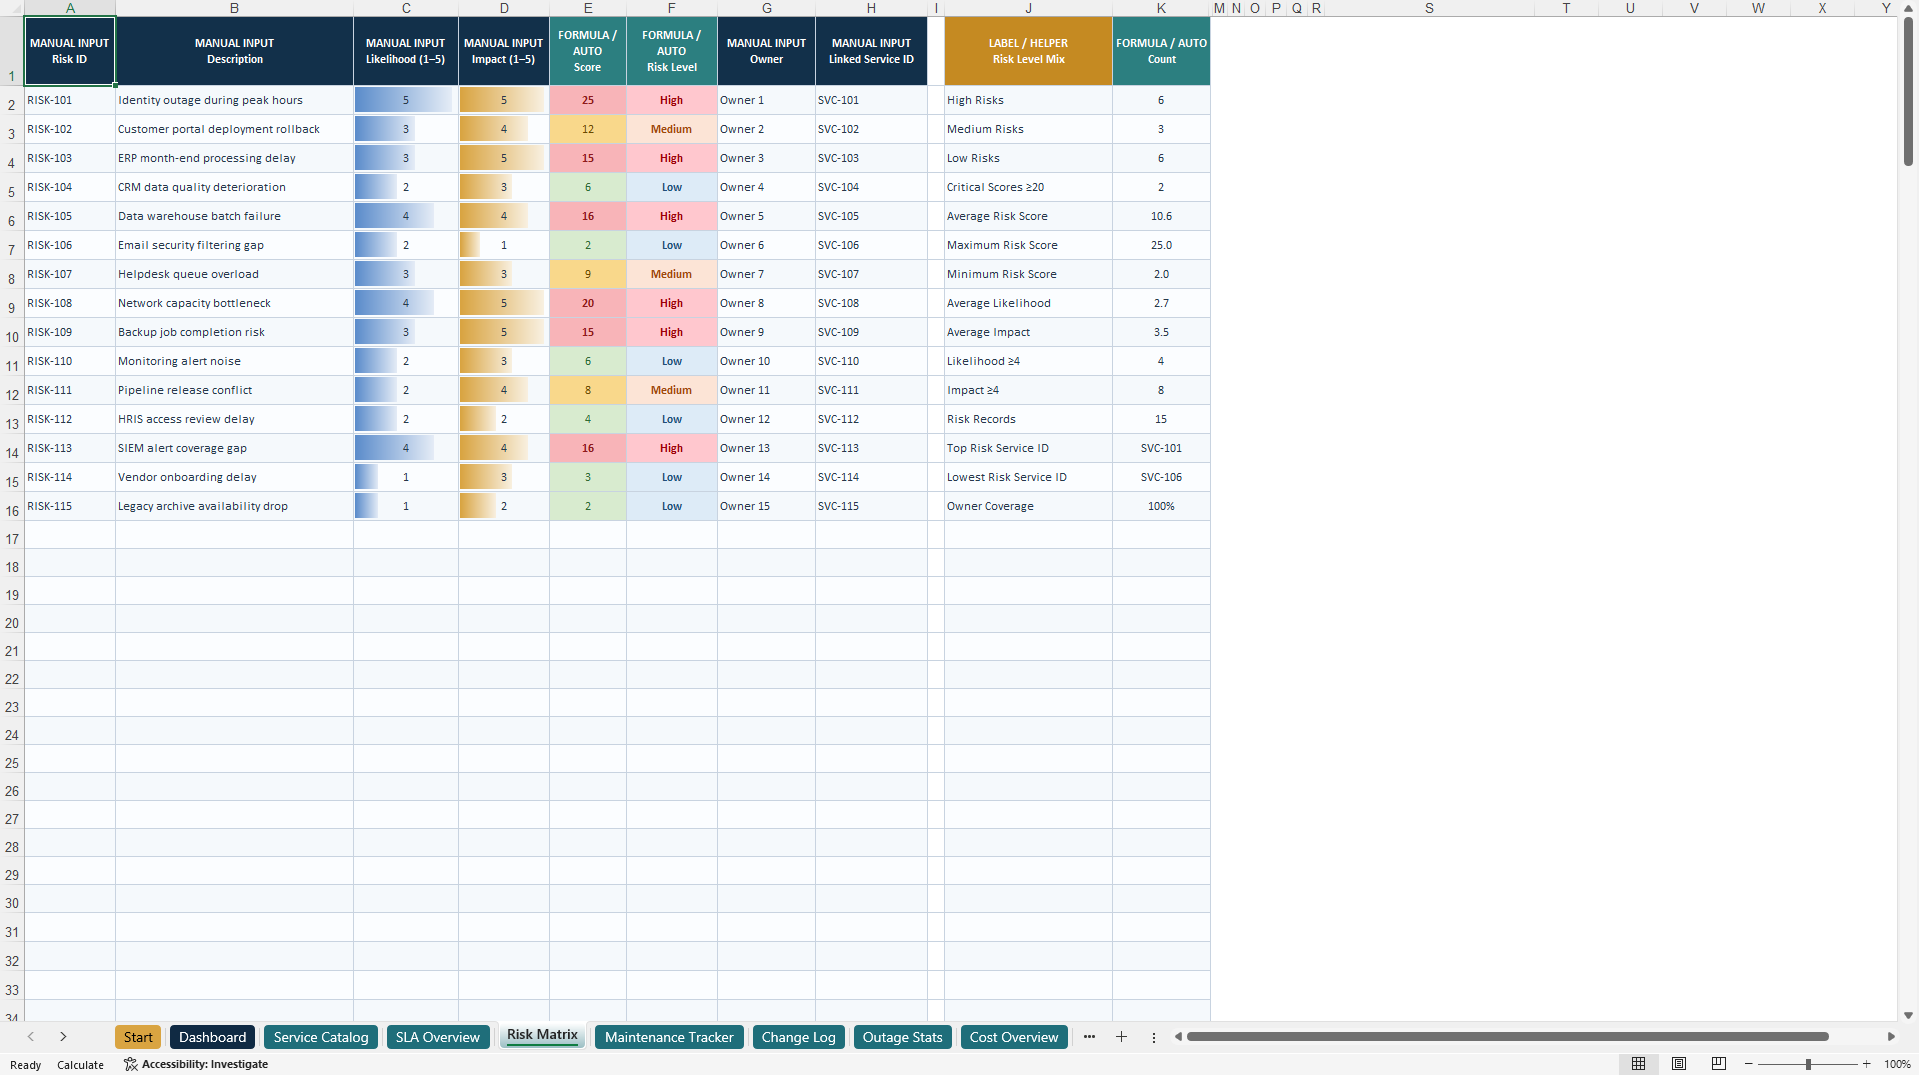
Task: Select cell with 'Identity outage during peak hours'
Action: 234,100
